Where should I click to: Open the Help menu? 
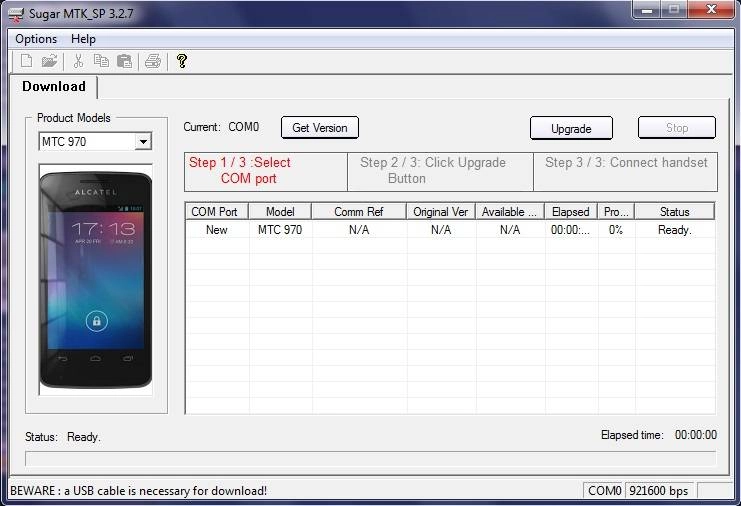(83, 39)
